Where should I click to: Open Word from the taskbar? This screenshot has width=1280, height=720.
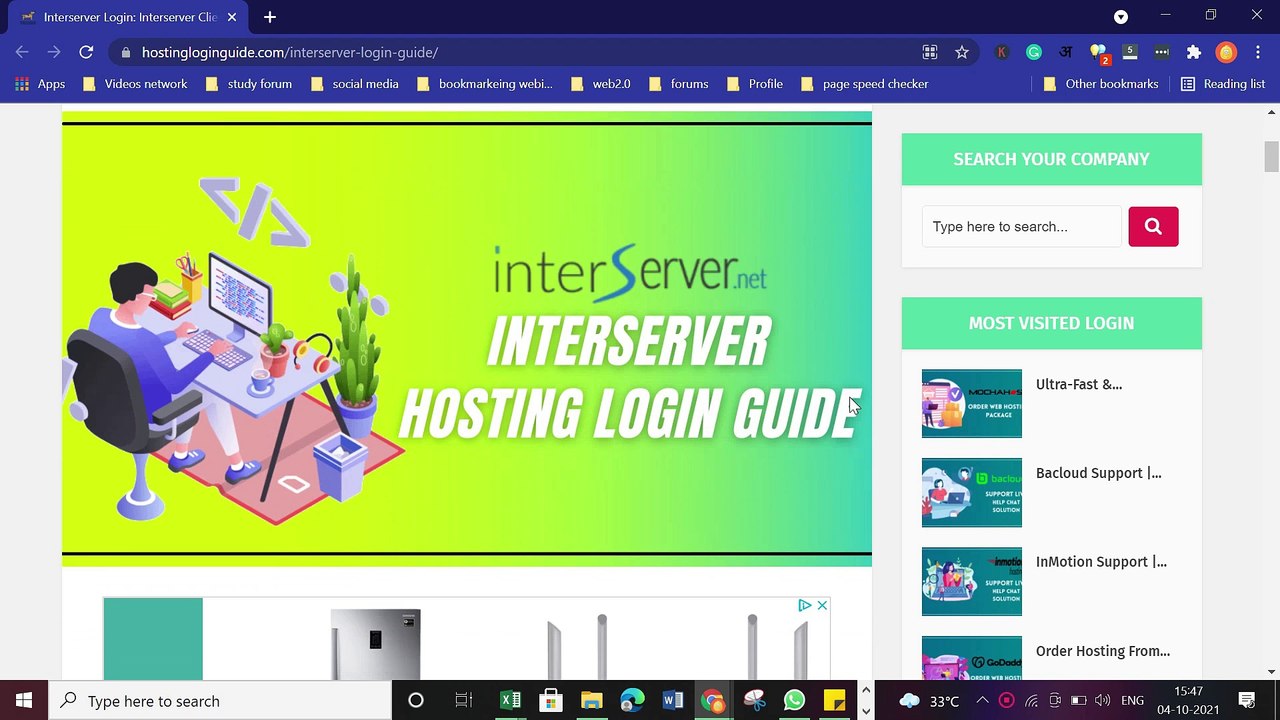[x=672, y=700]
